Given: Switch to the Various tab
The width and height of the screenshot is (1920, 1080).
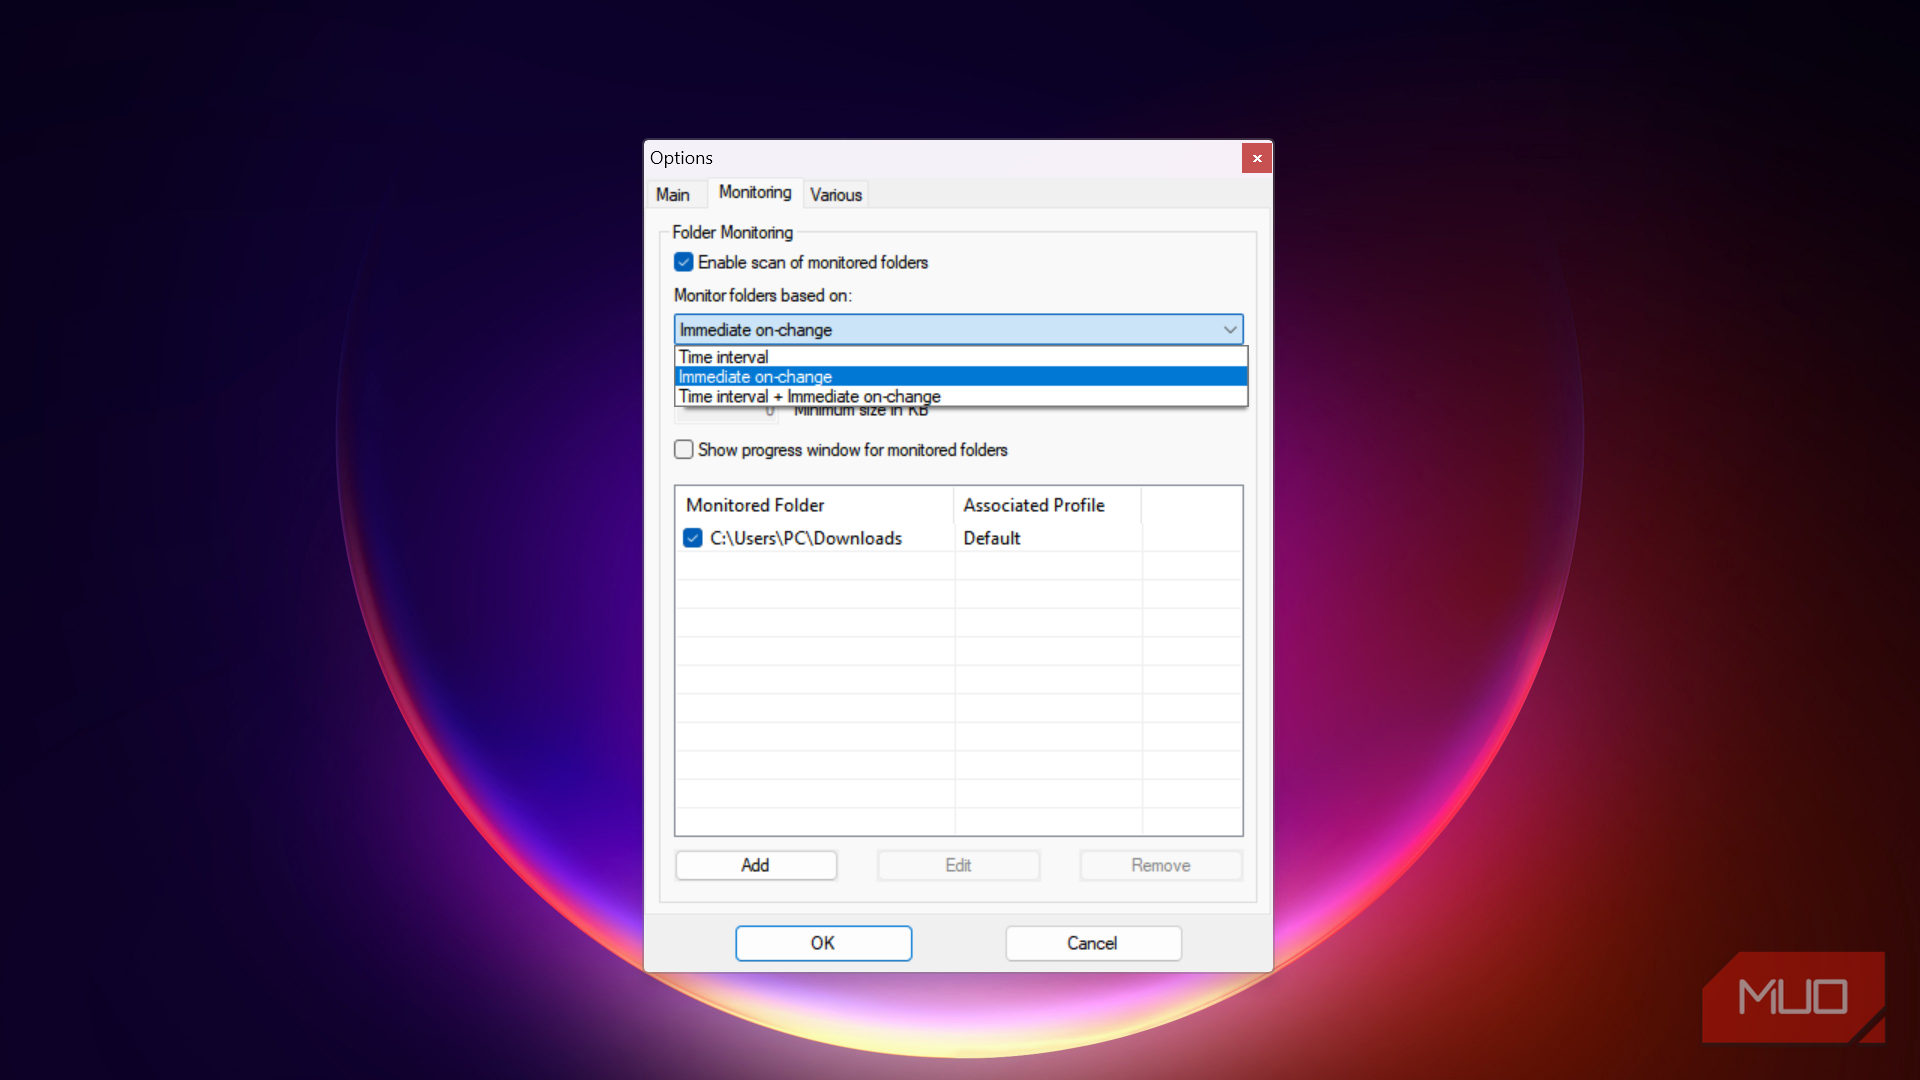Looking at the screenshot, I should click(x=836, y=195).
